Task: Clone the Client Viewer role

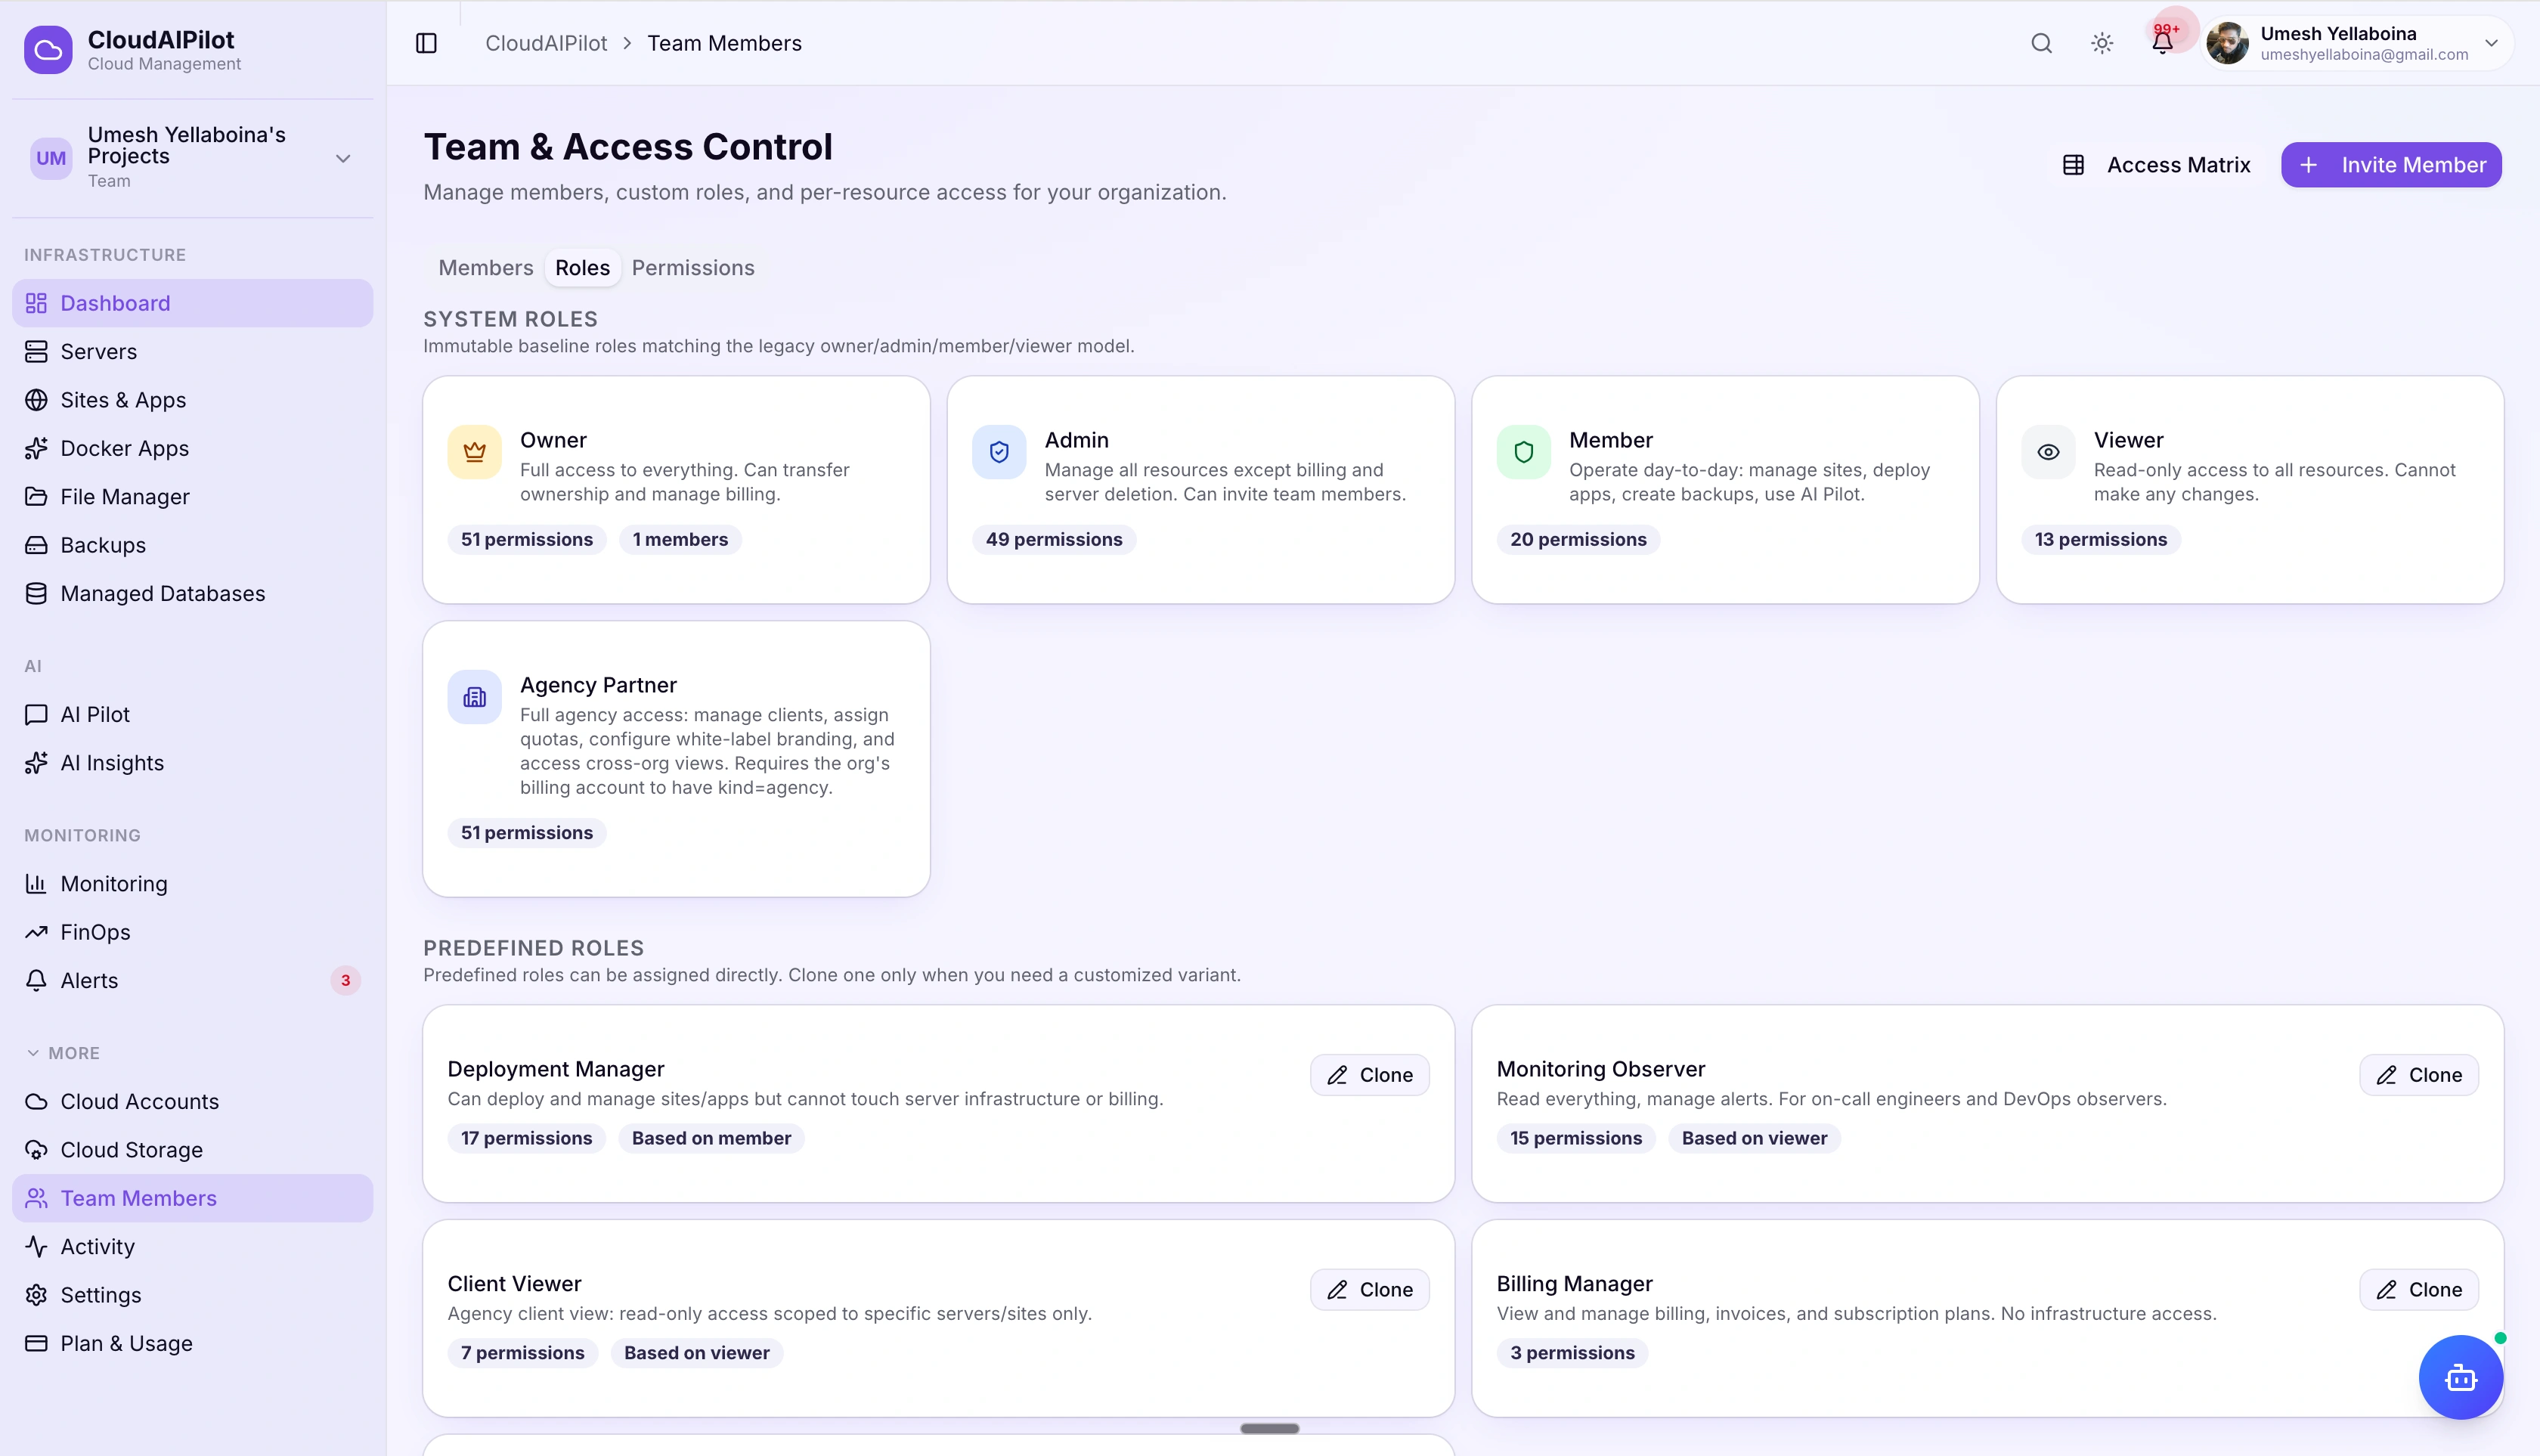Action: click(x=1369, y=1290)
